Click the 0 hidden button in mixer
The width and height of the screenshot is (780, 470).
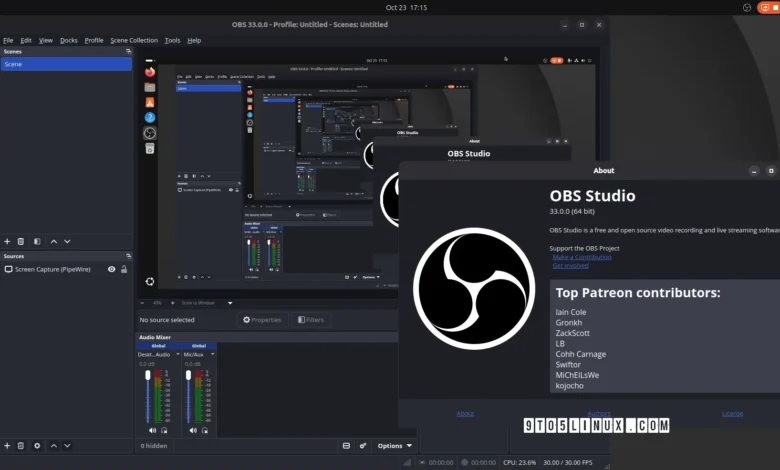[x=154, y=446]
